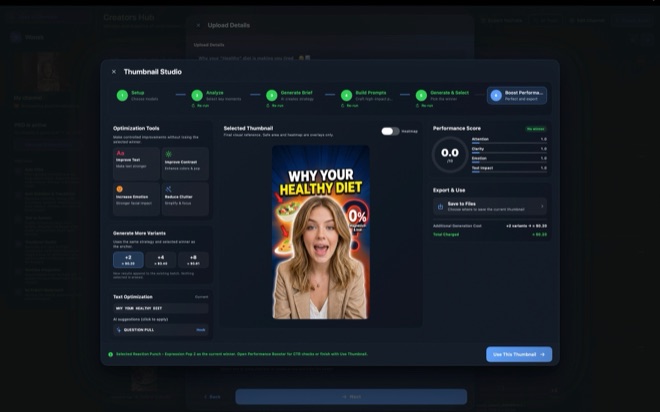
Task: Click Next in the Upload Details window
Action: point(351,397)
